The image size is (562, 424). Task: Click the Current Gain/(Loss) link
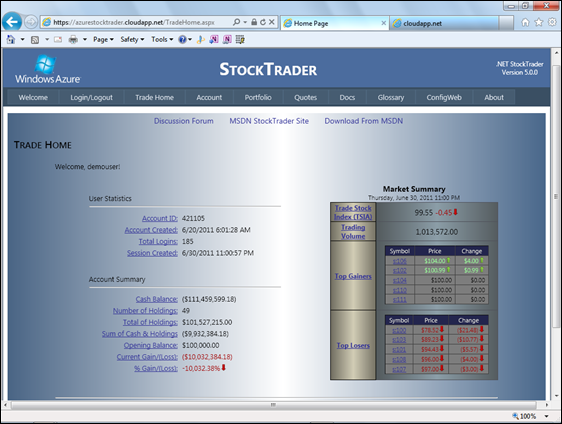click(x=147, y=357)
